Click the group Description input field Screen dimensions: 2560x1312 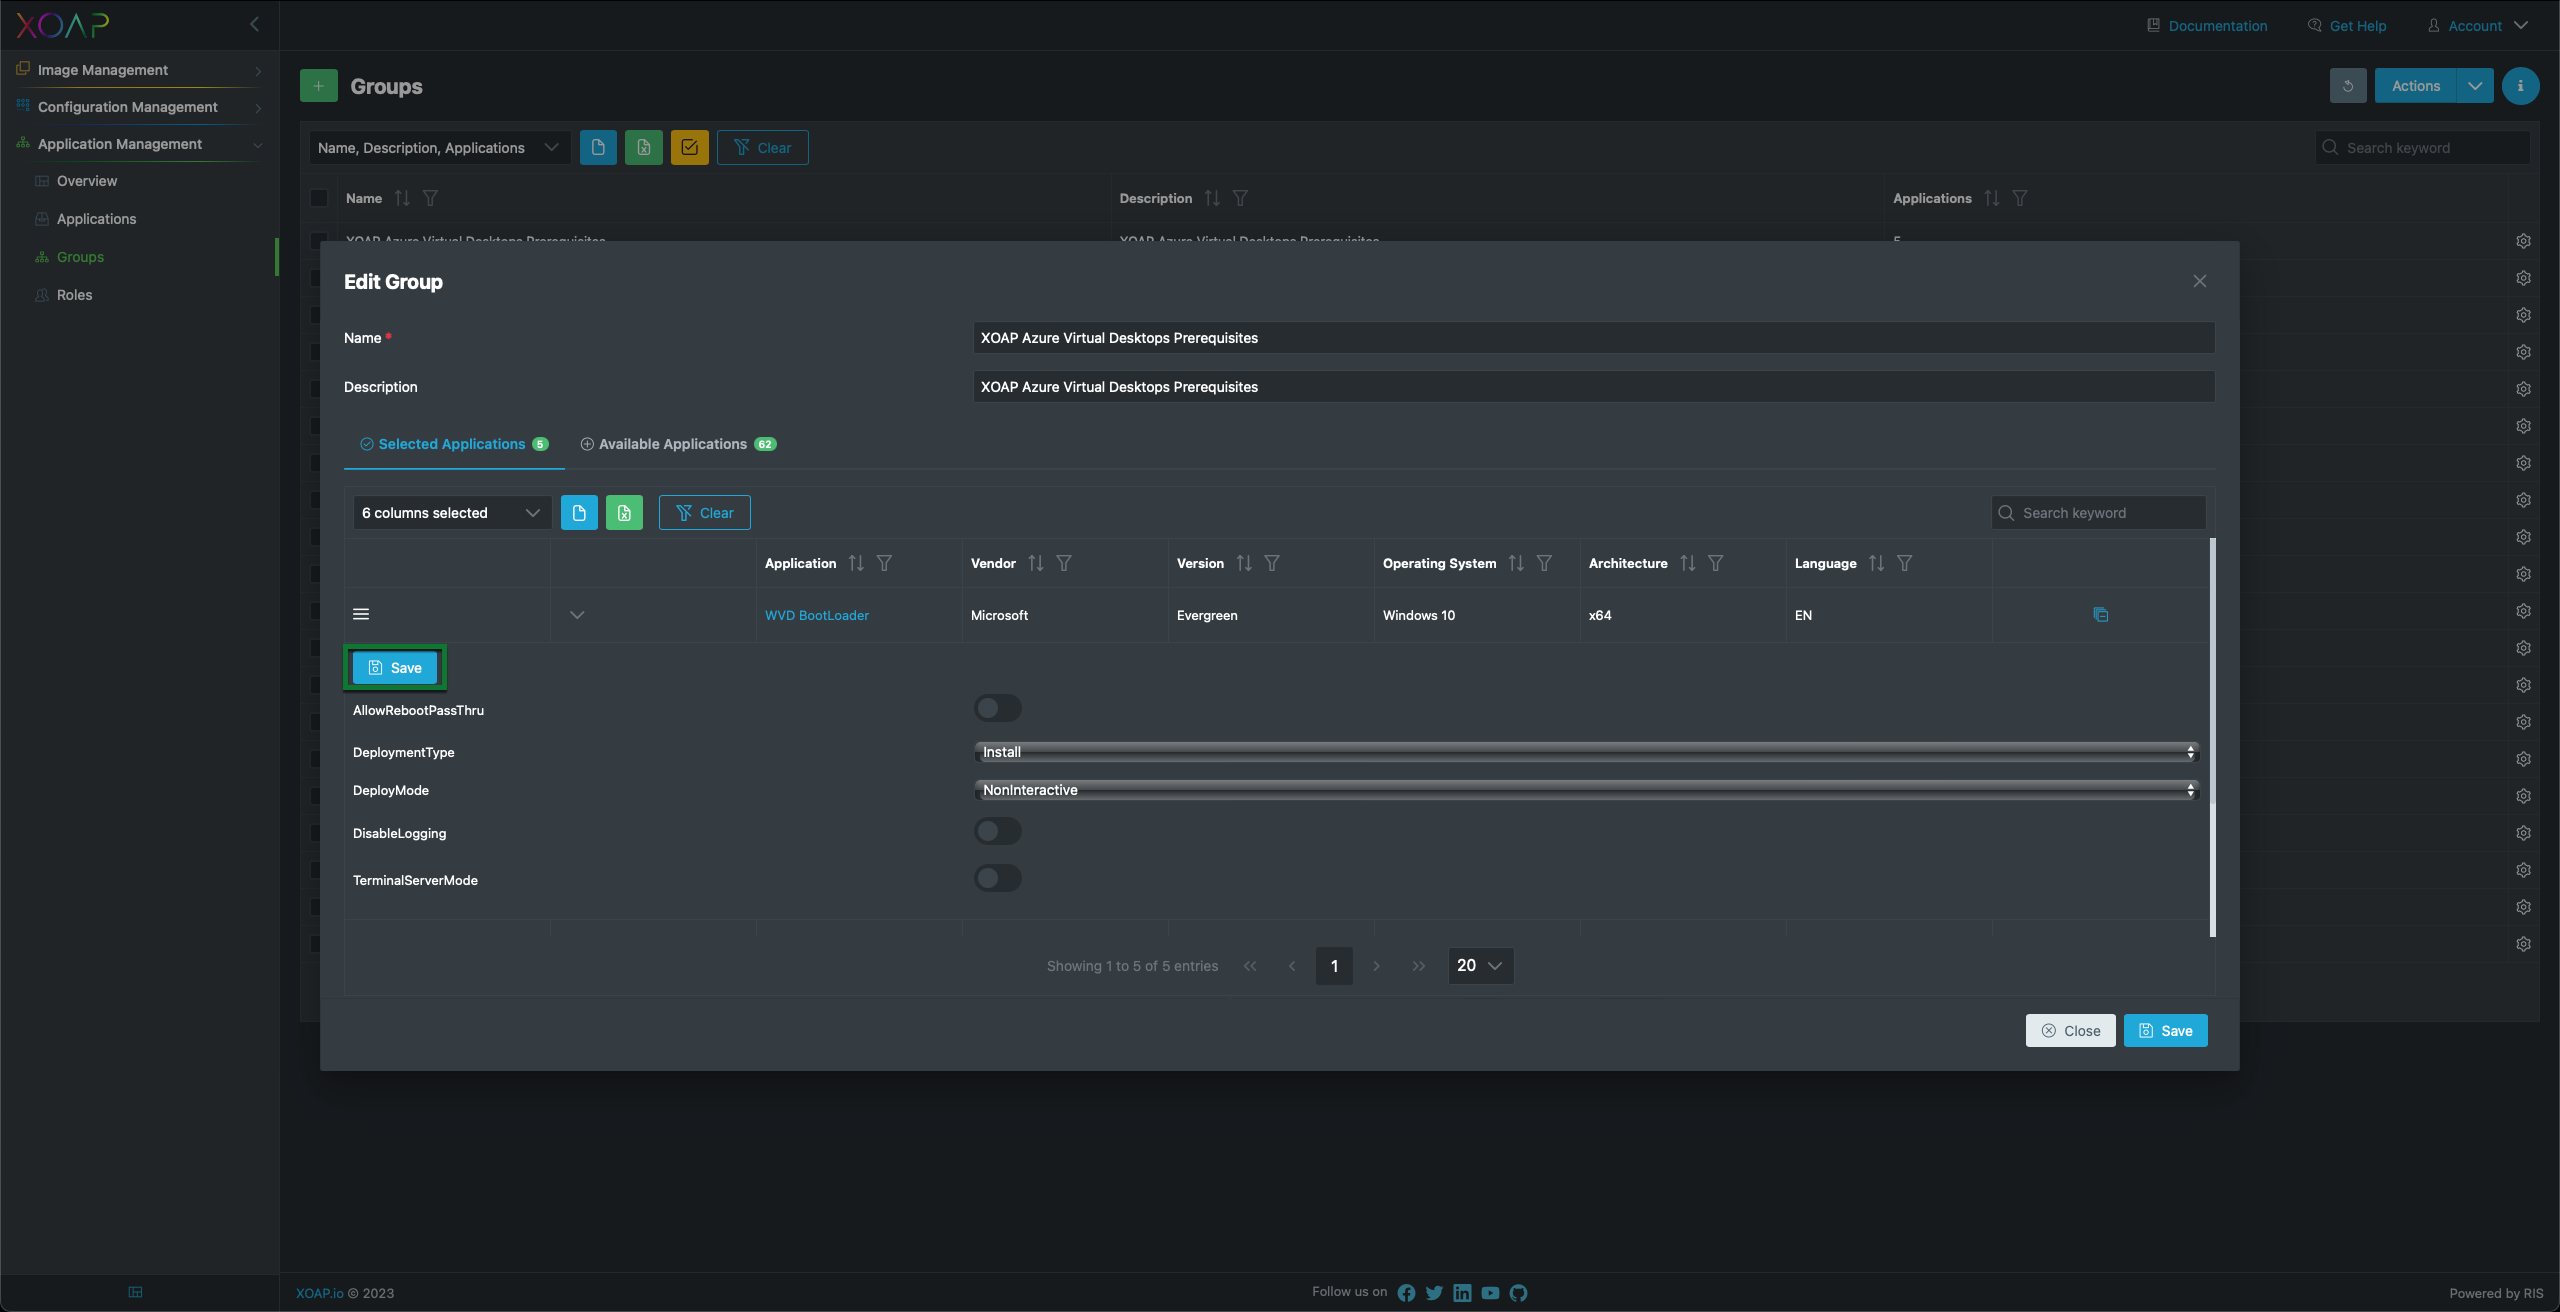1594,386
